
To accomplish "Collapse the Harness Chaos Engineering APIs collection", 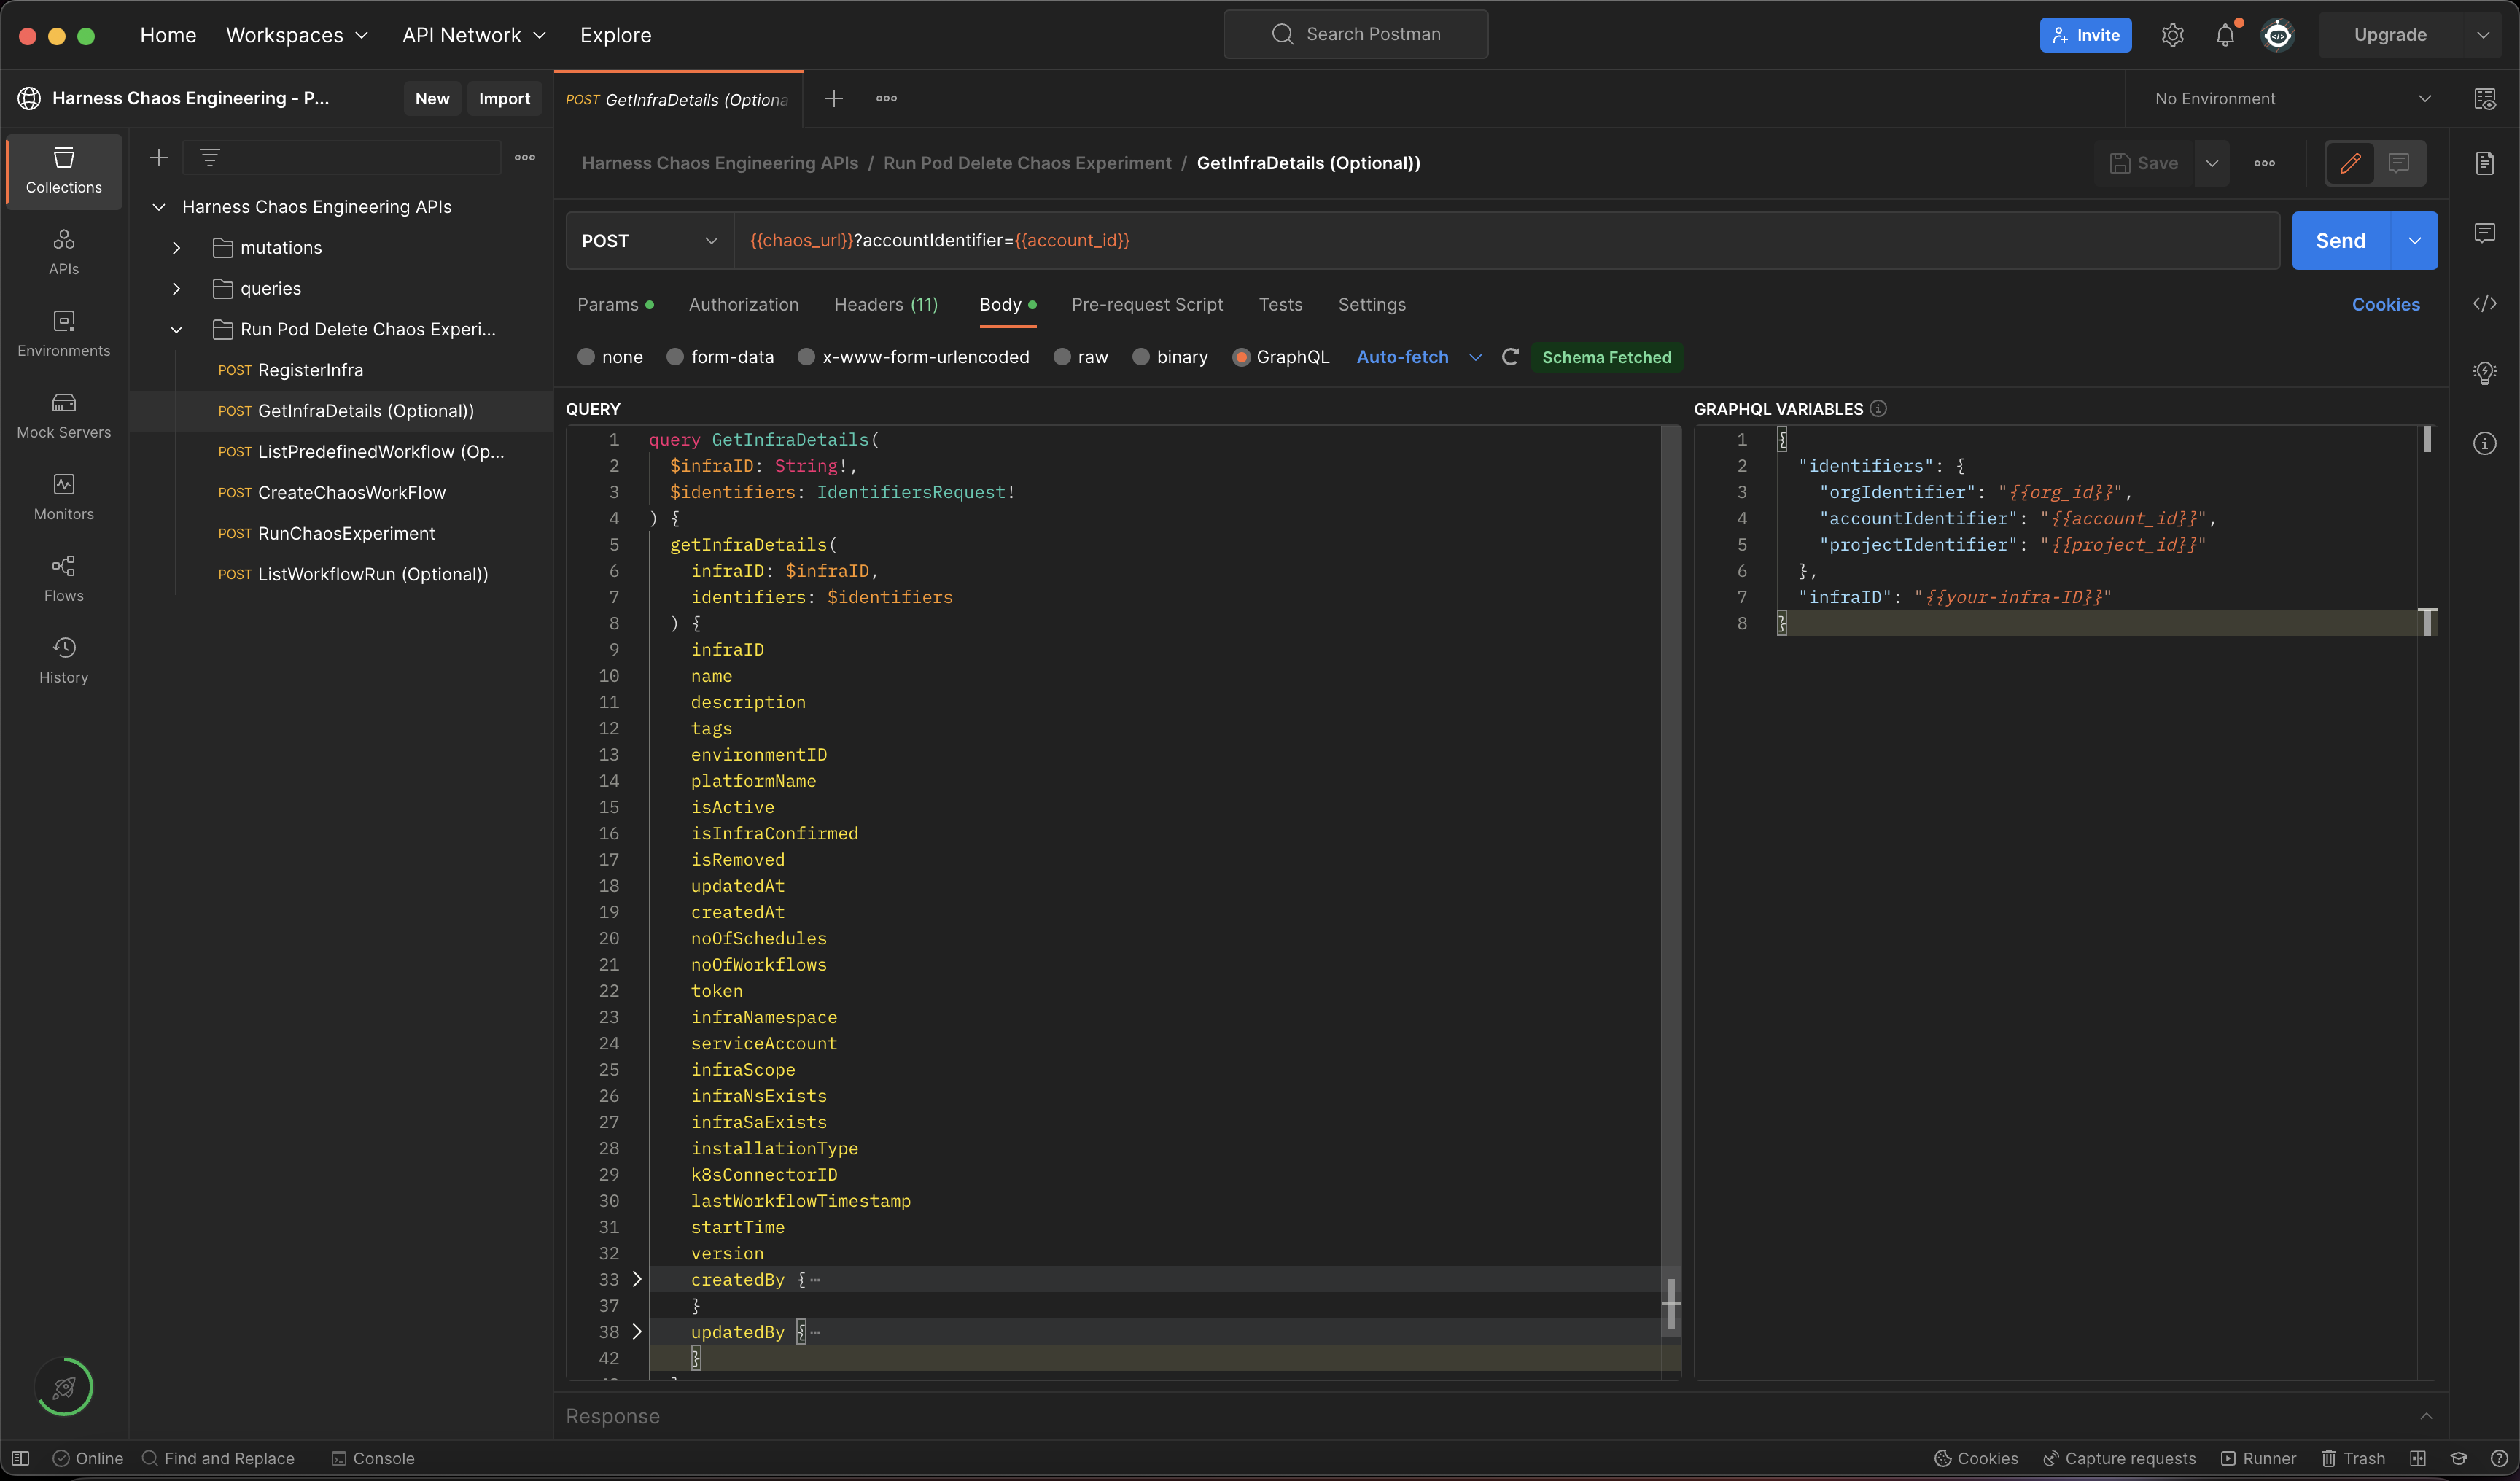I will [x=158, y=206].
